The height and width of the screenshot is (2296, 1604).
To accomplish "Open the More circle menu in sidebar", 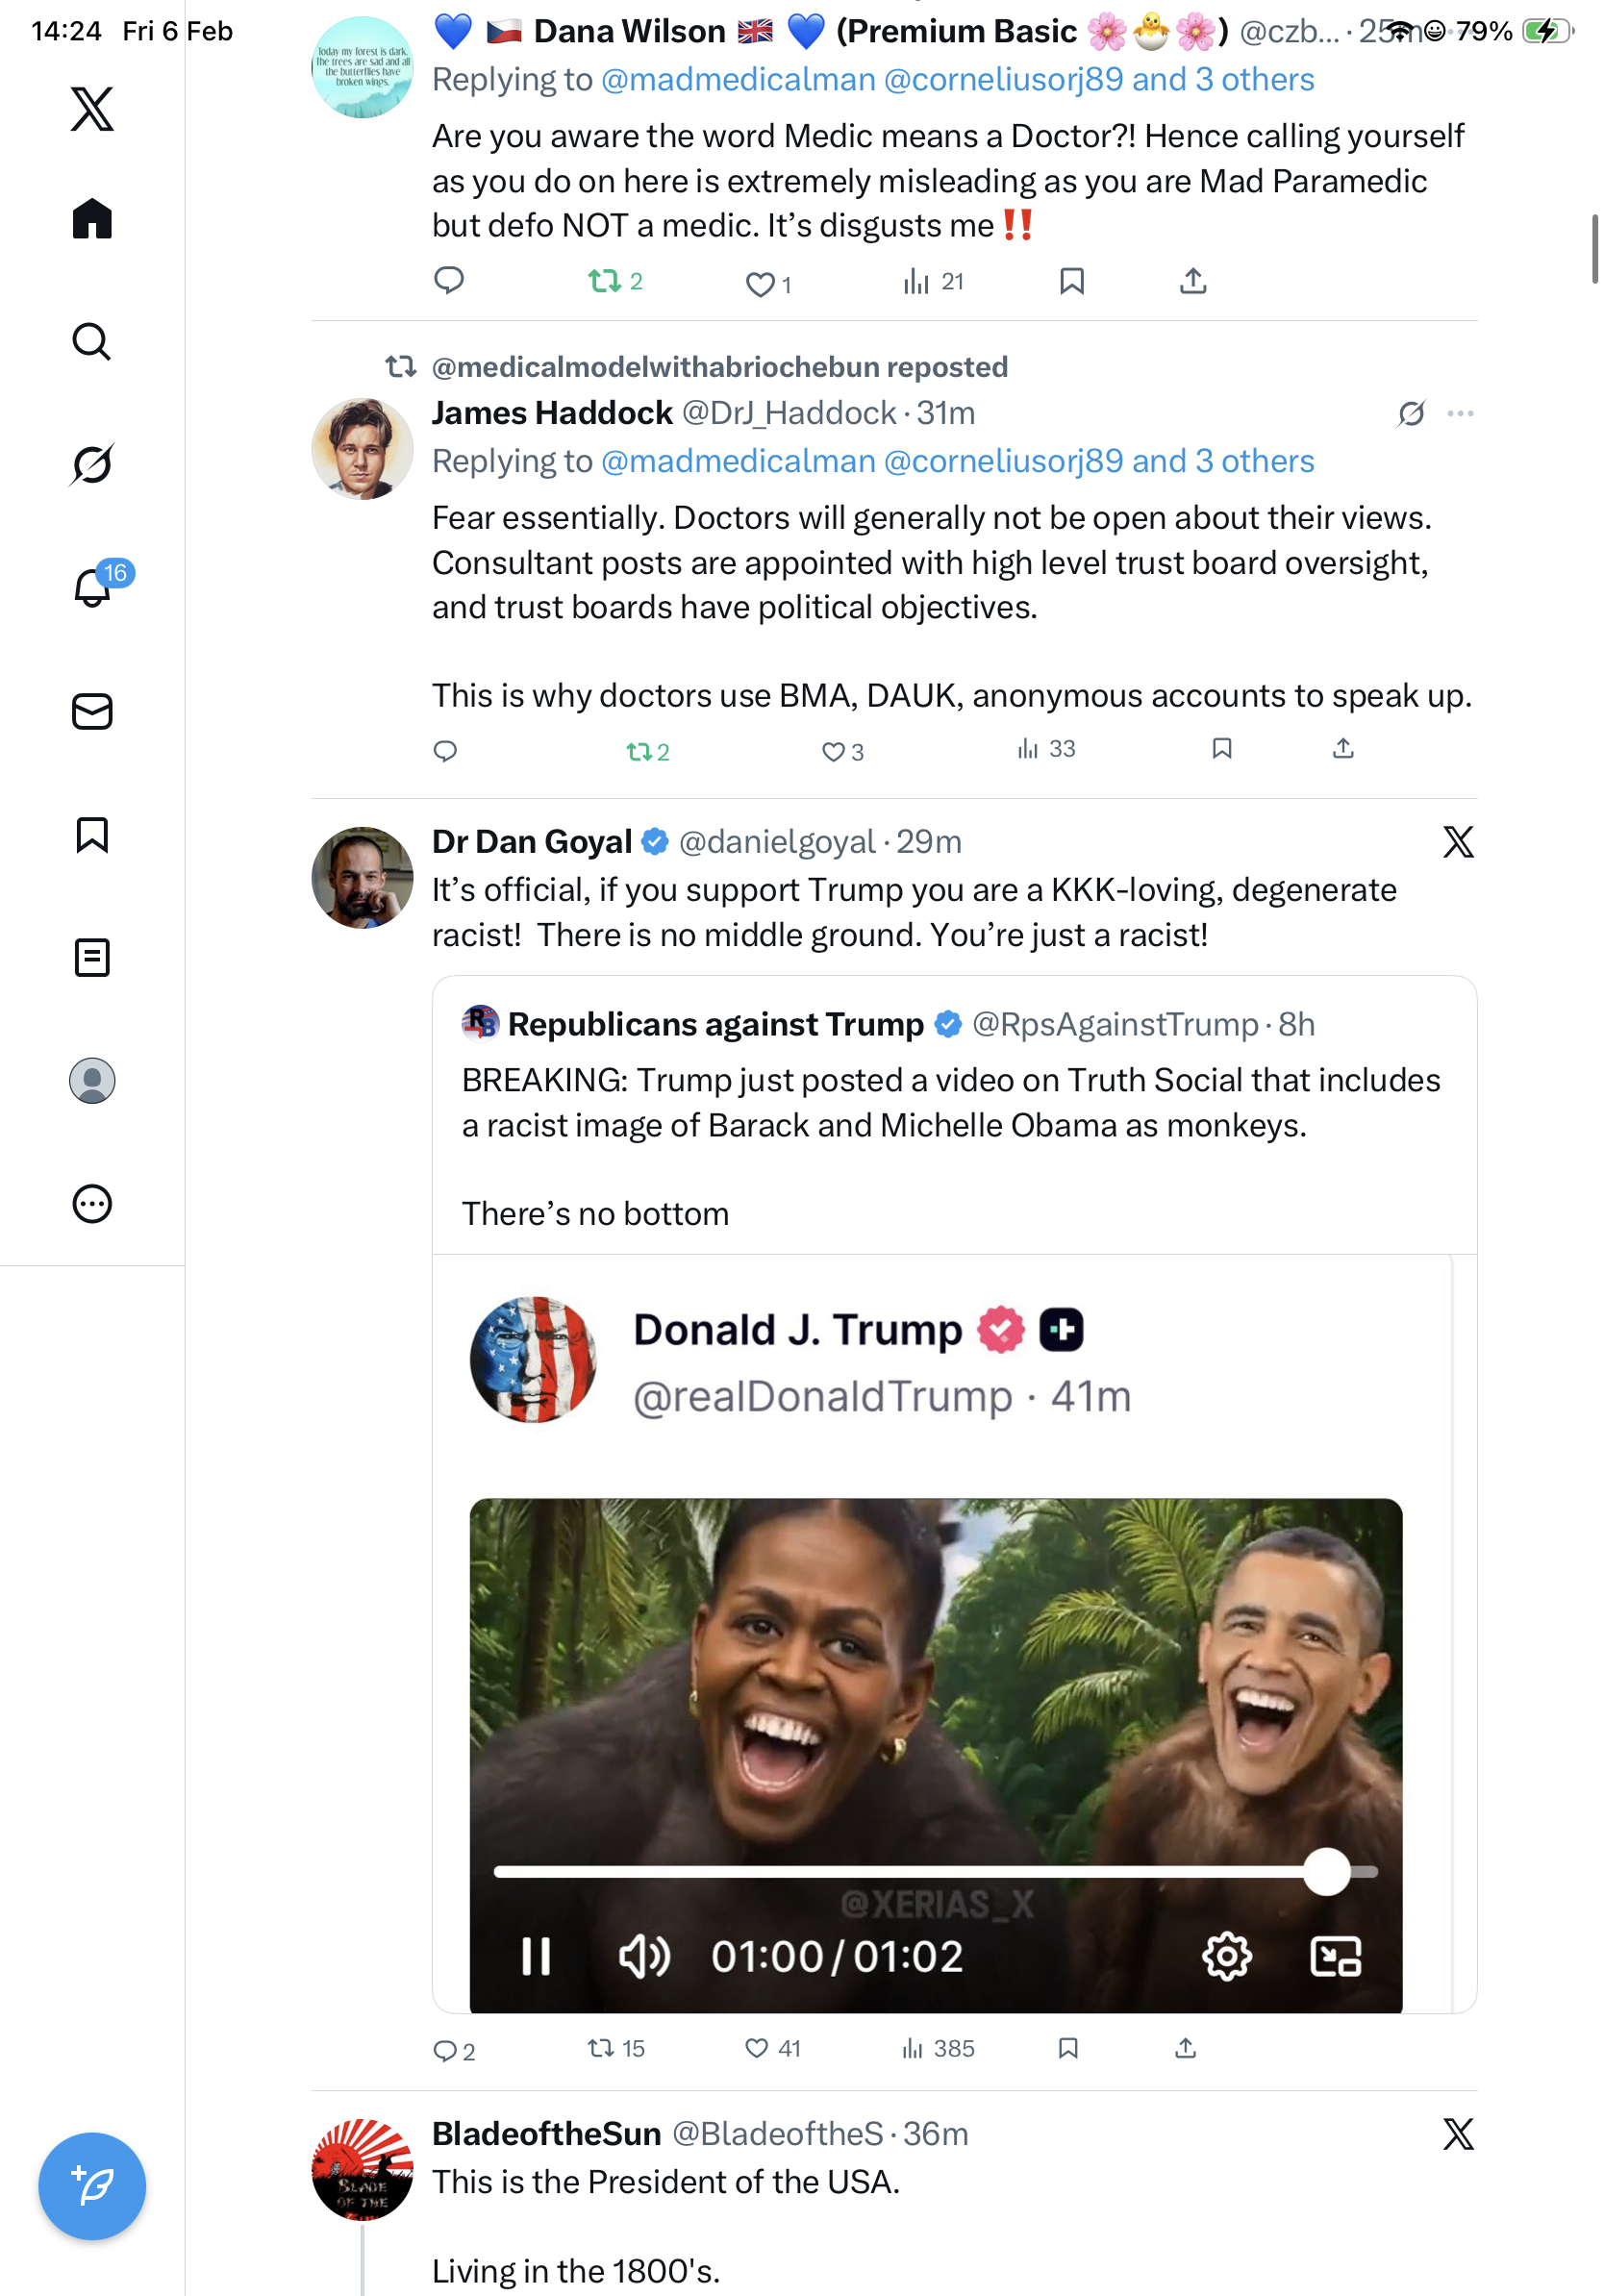I will click(x=92, y=1204).
